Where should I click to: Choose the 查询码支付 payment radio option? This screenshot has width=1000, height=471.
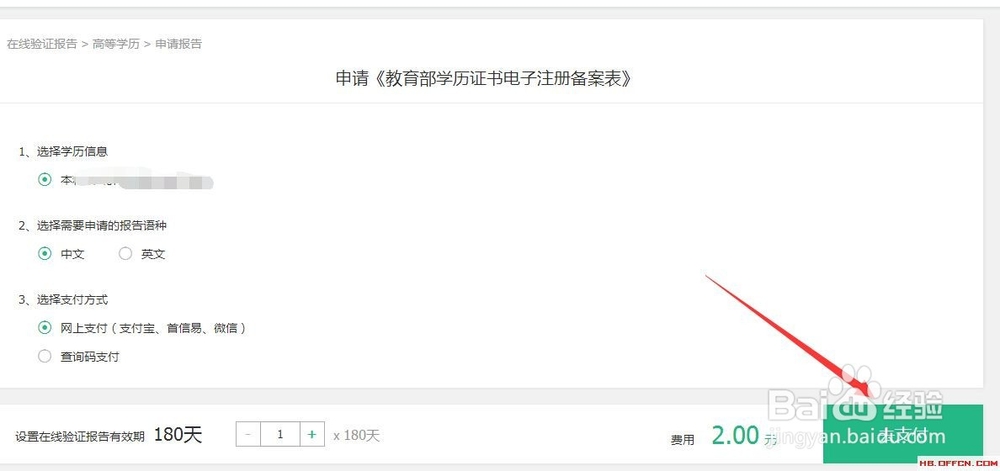[x=45, y=357]
